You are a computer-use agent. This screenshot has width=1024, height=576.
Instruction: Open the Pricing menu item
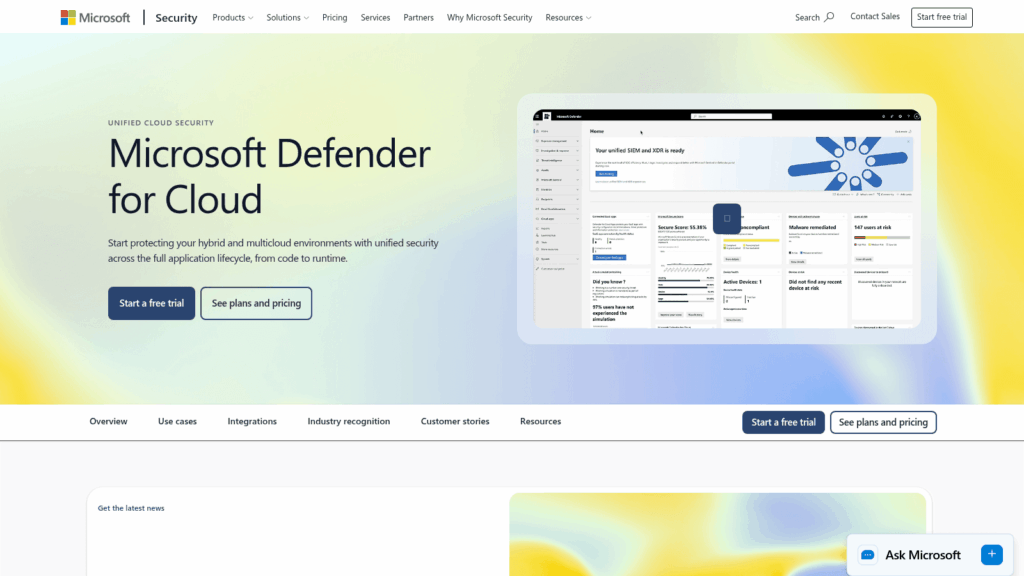(334, 18)
